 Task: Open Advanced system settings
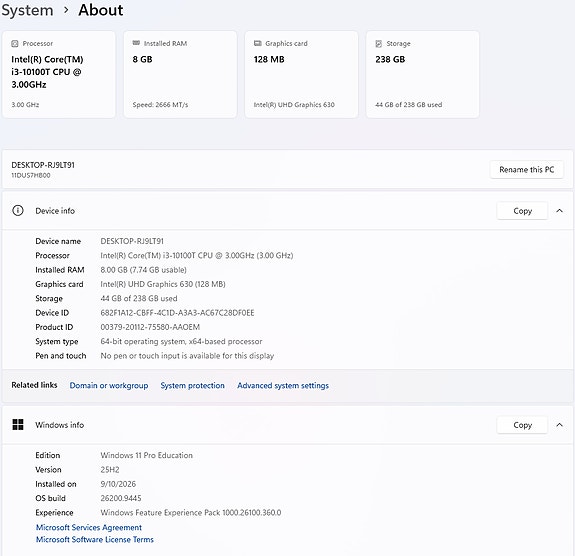(x=283, y=385)
